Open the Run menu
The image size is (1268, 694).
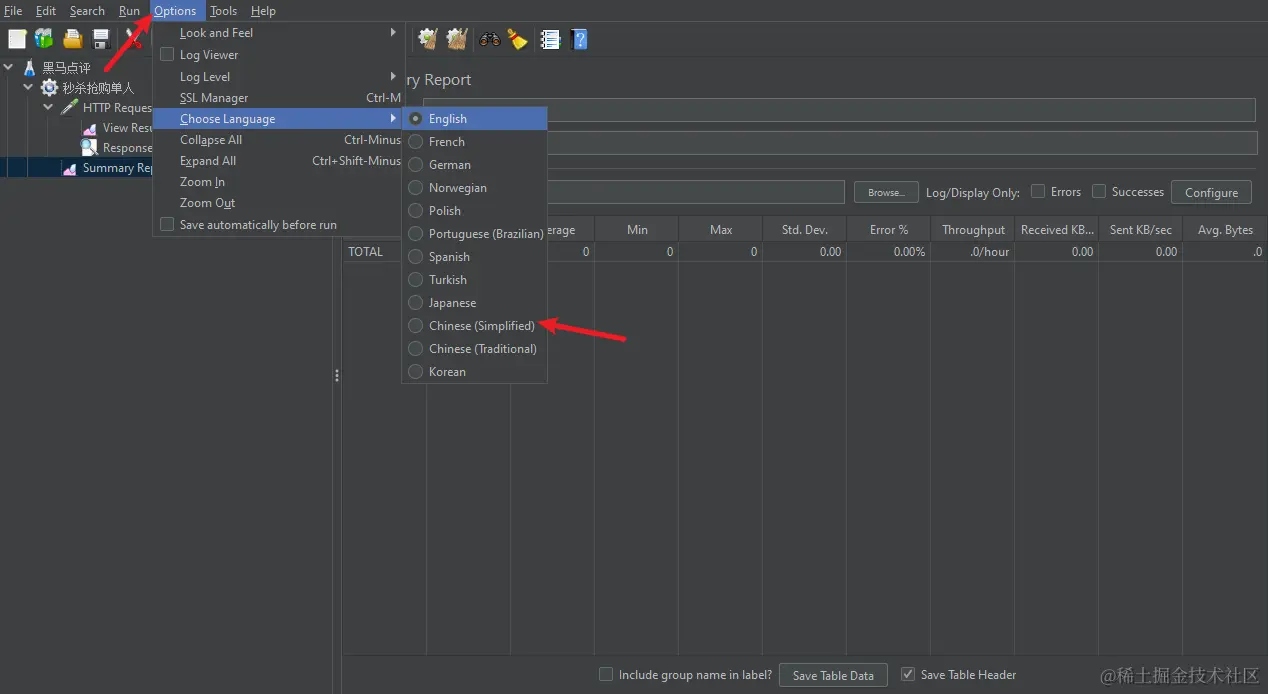[x=130, y=10]
